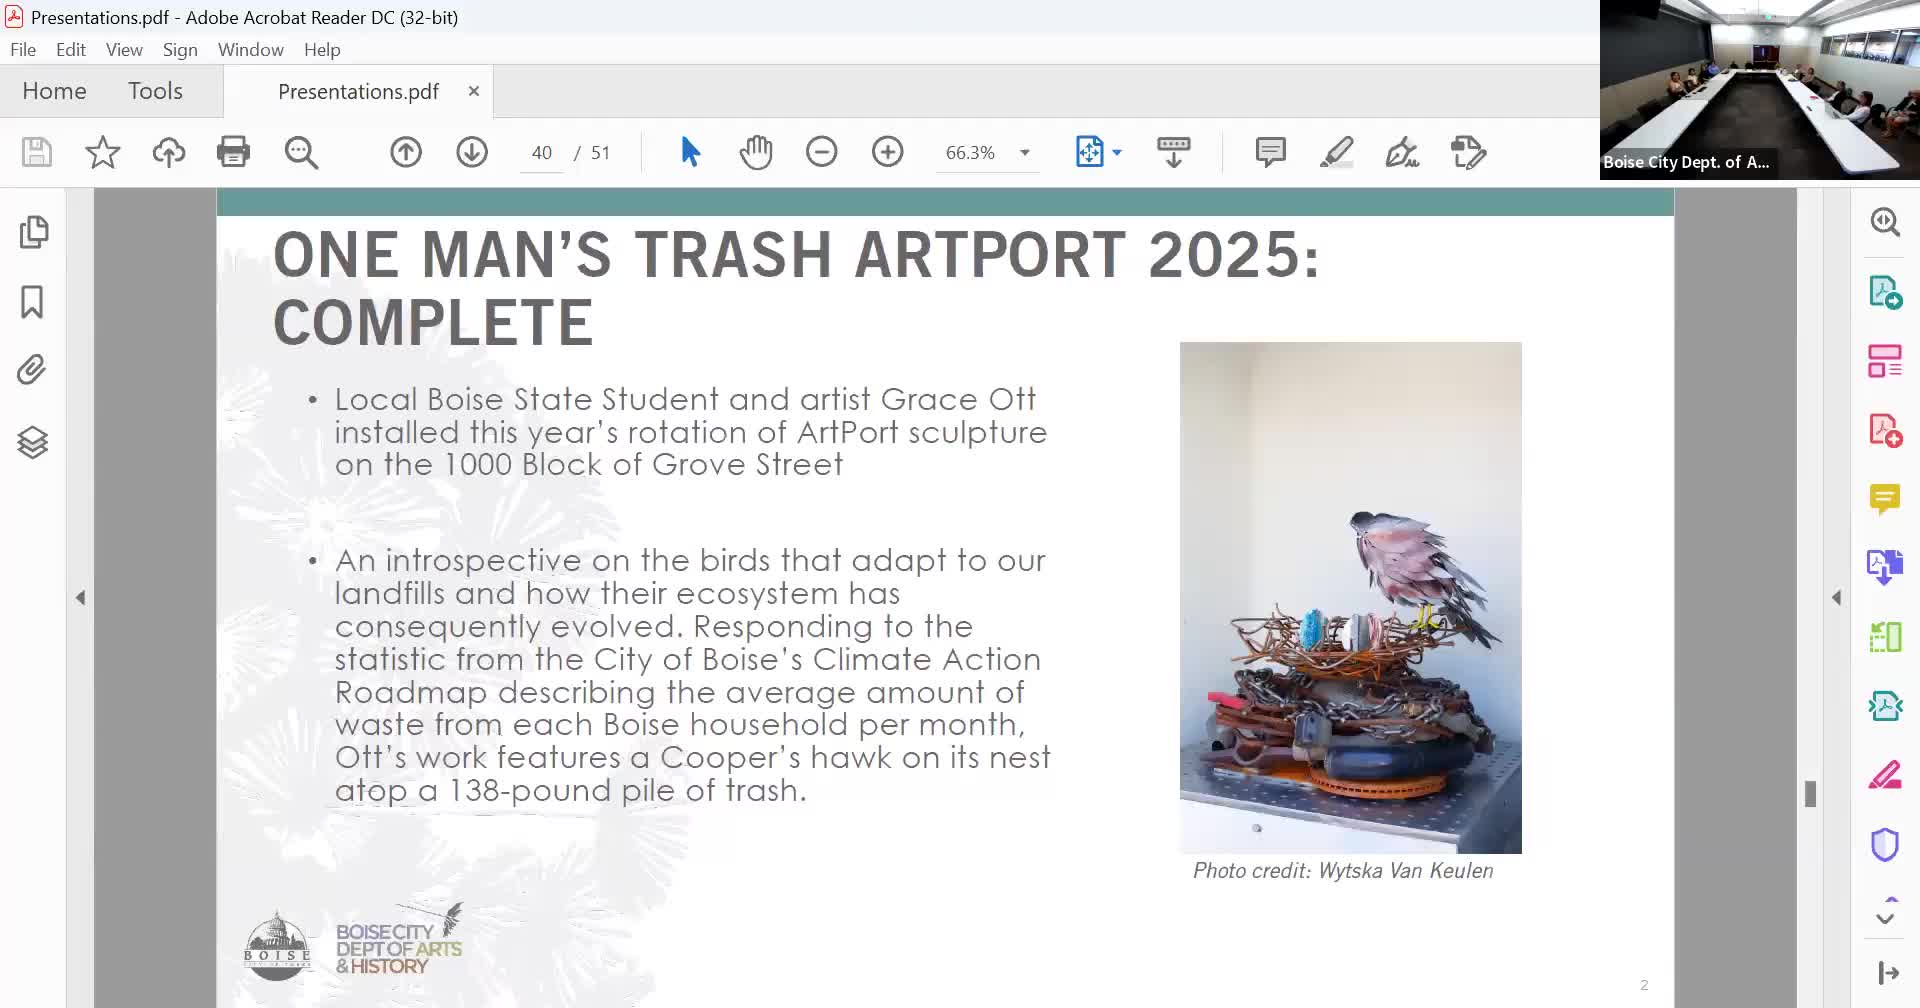Image resolution: width=1920 pixels, height=1008 pixels.
Task: Activate the Hand pan tool
Action: [756, 152]
